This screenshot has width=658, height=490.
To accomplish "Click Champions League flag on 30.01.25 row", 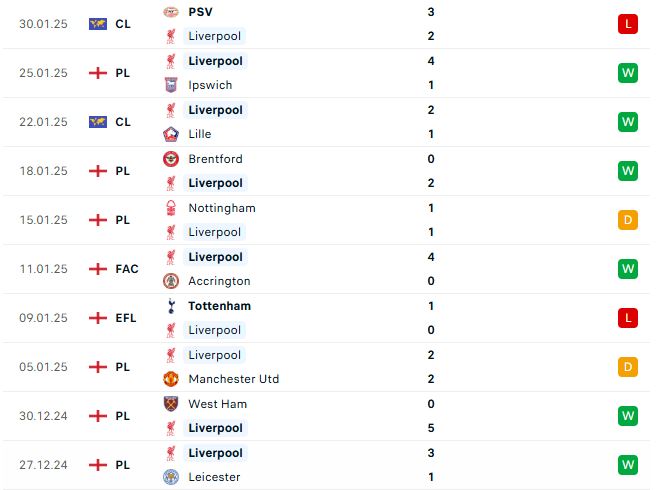I will tap(98, 24).
